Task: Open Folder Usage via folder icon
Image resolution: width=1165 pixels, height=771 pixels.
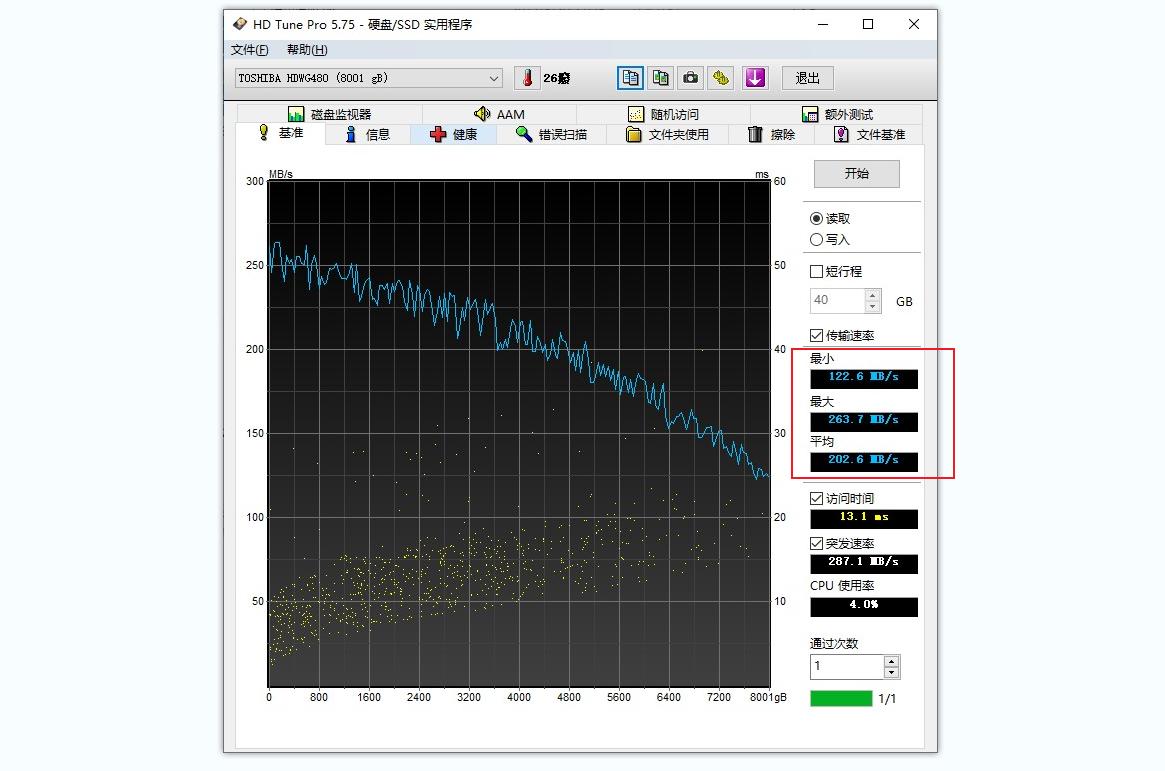Action: point(668,134)
